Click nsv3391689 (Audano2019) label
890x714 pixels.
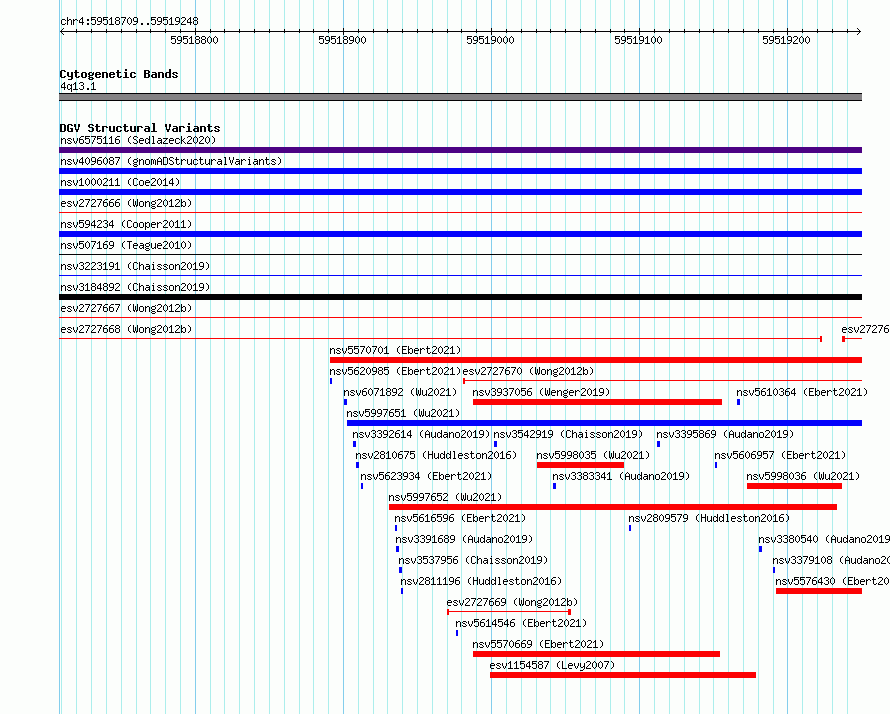[464, 539]
